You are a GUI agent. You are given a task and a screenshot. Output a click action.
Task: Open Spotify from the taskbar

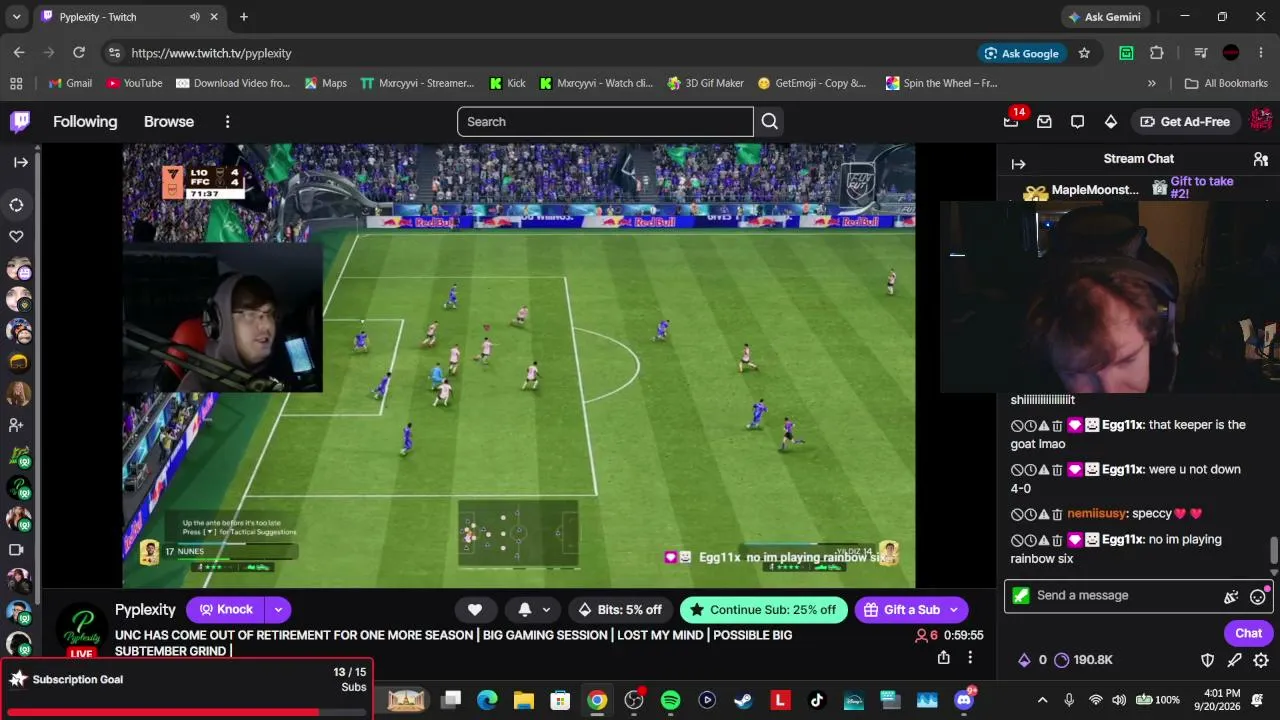click(671, 700)
